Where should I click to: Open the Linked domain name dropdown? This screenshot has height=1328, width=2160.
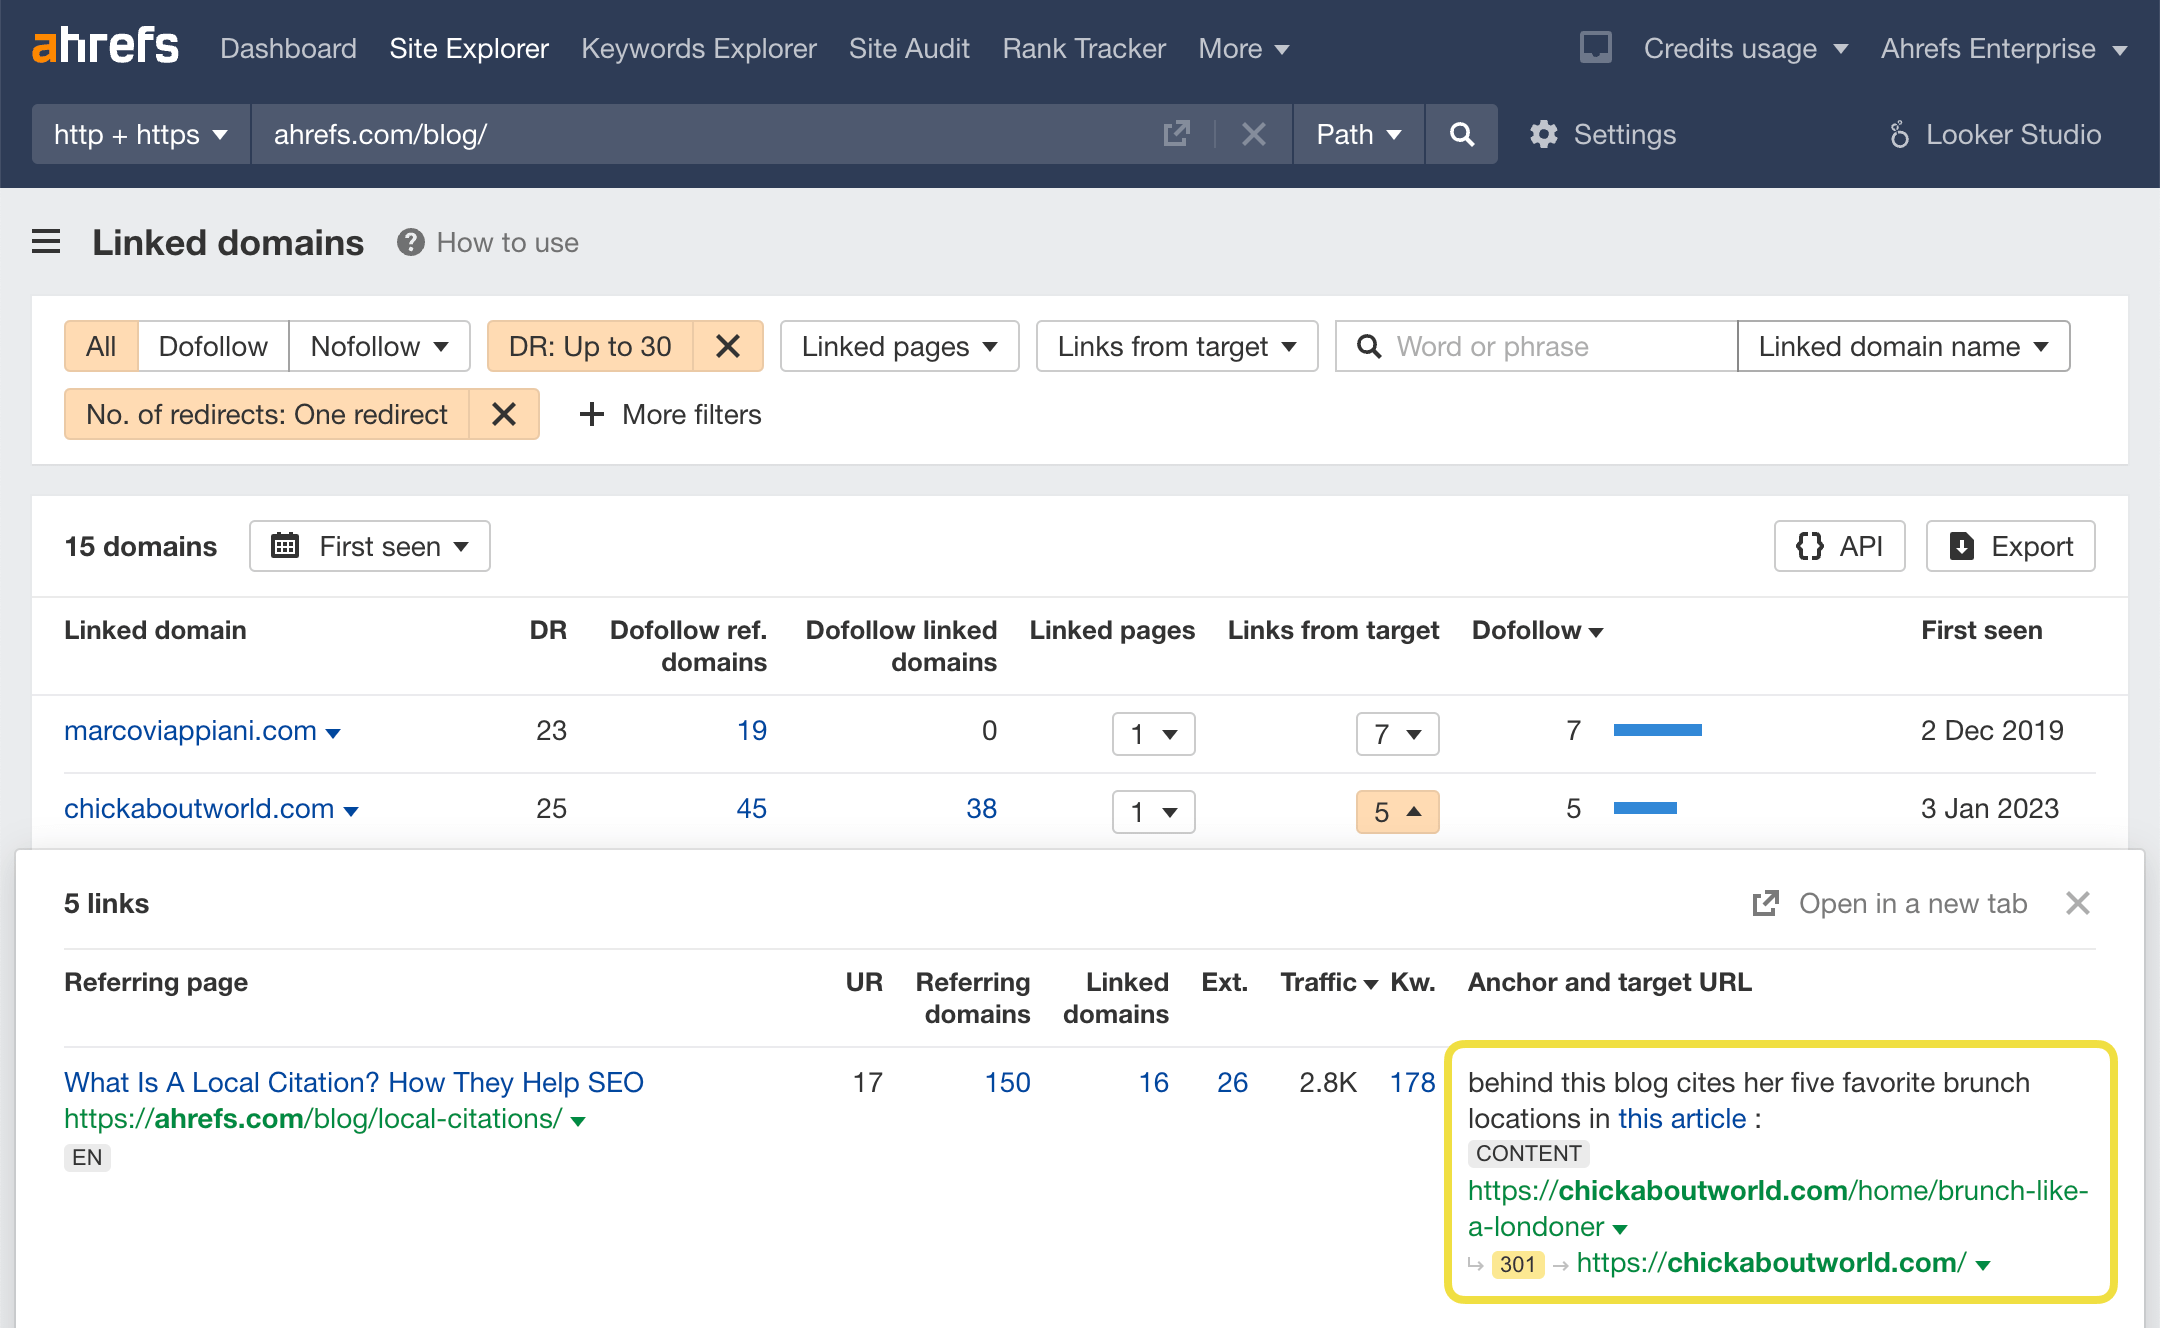[x=1902, y=346]
